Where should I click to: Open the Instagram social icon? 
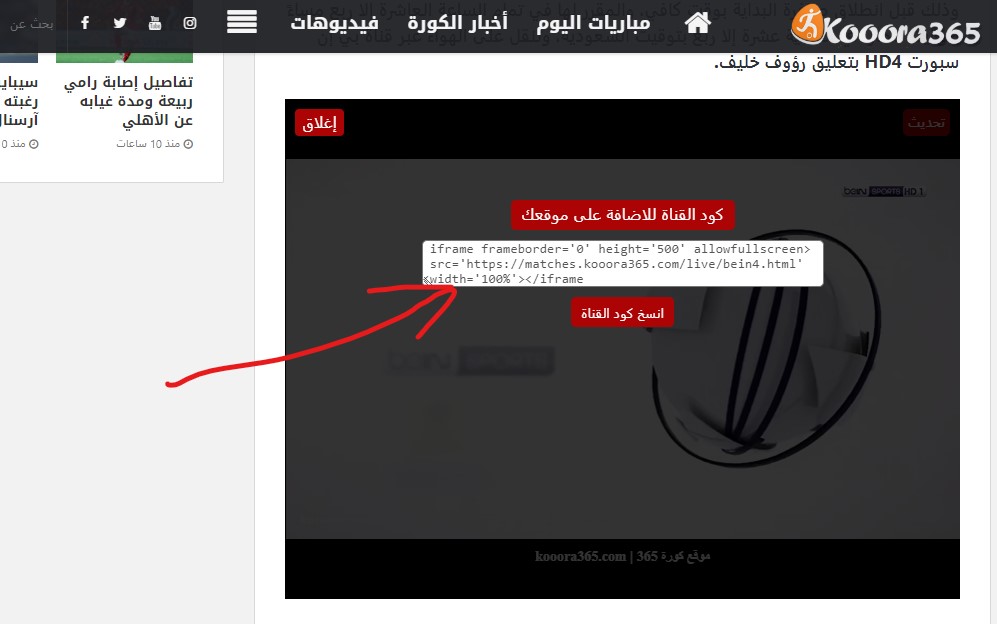pos(190,23)
